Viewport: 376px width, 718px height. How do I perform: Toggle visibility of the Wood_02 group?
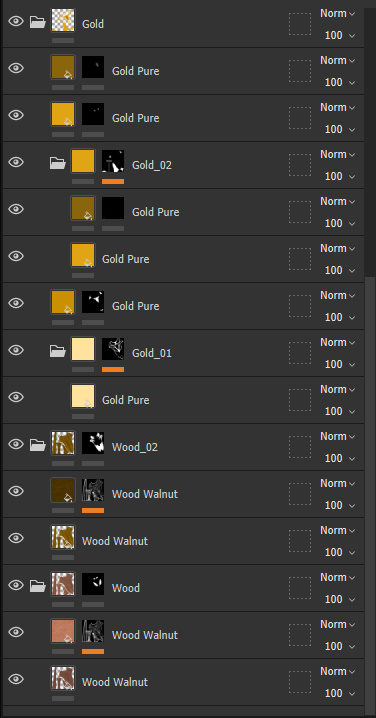tap(16, 444)
